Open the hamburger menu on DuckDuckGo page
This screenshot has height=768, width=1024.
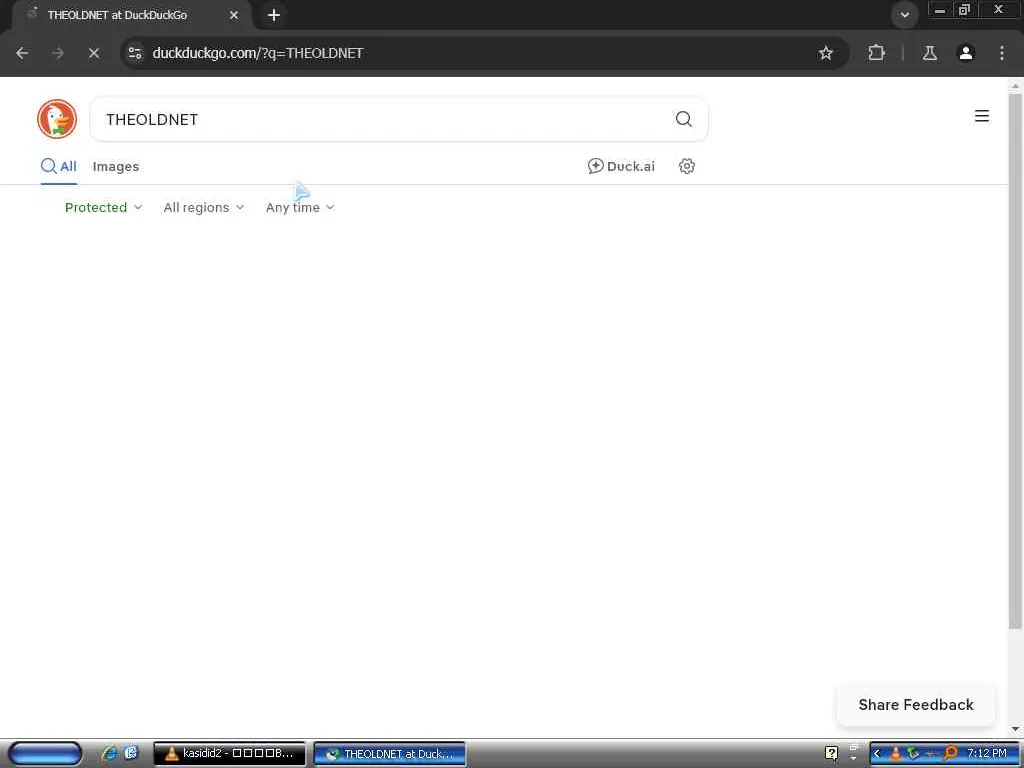[981, 116]
